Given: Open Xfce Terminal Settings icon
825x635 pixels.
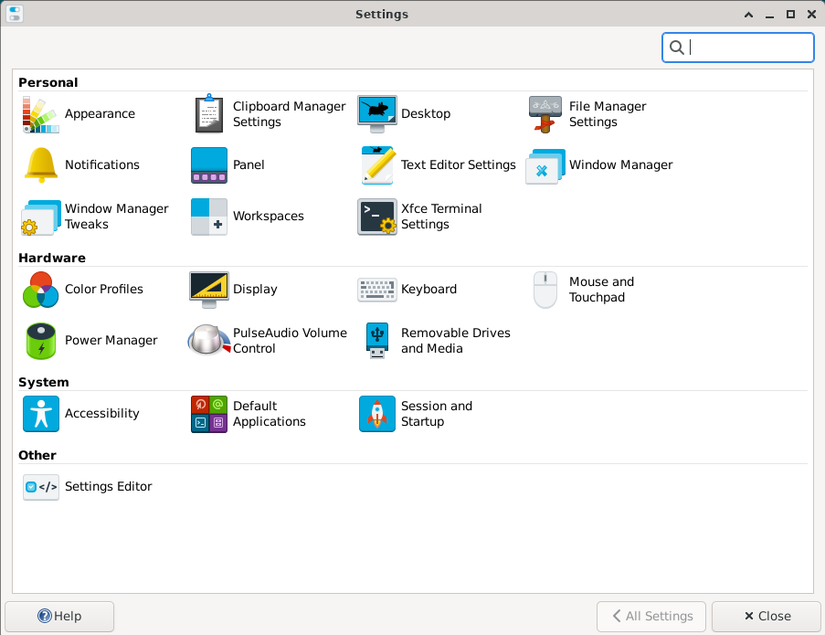Looking at the screenshot, I should click(377, 216).
